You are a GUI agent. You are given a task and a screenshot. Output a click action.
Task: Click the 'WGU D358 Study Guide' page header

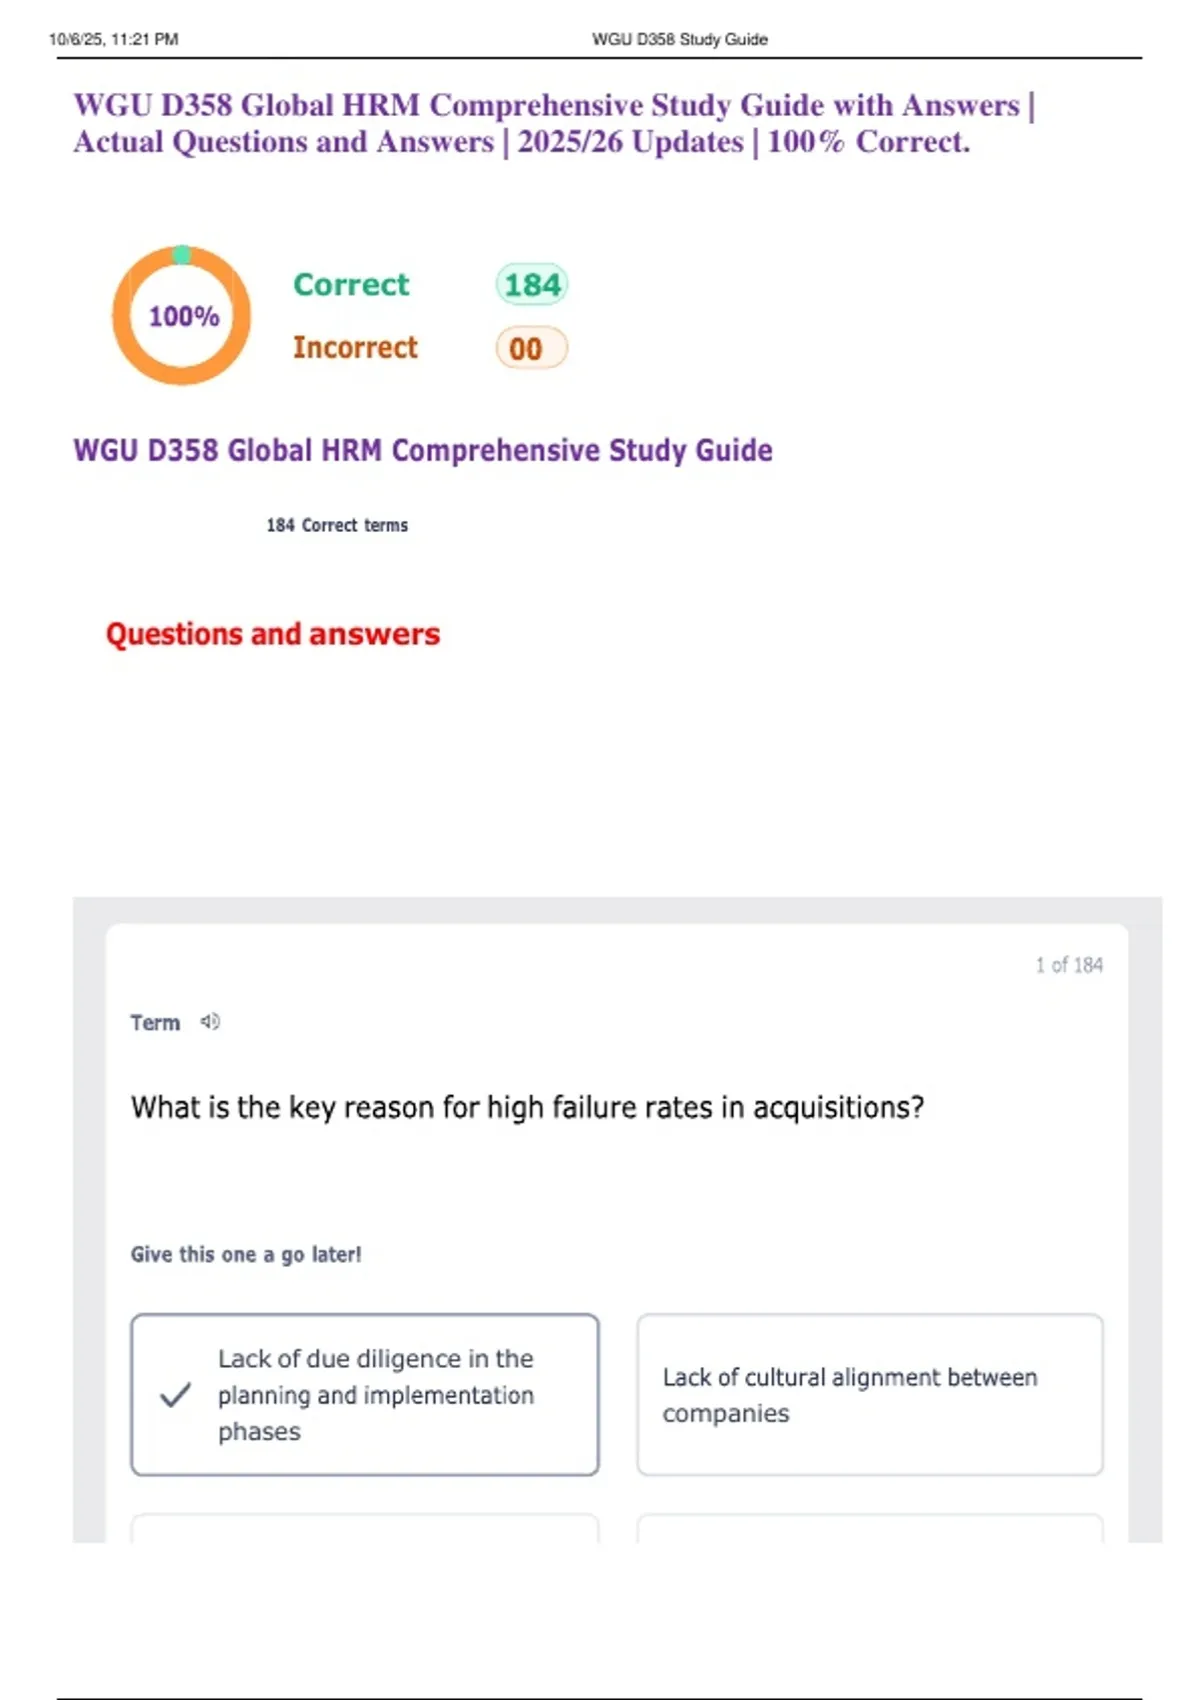pos(679,39)
